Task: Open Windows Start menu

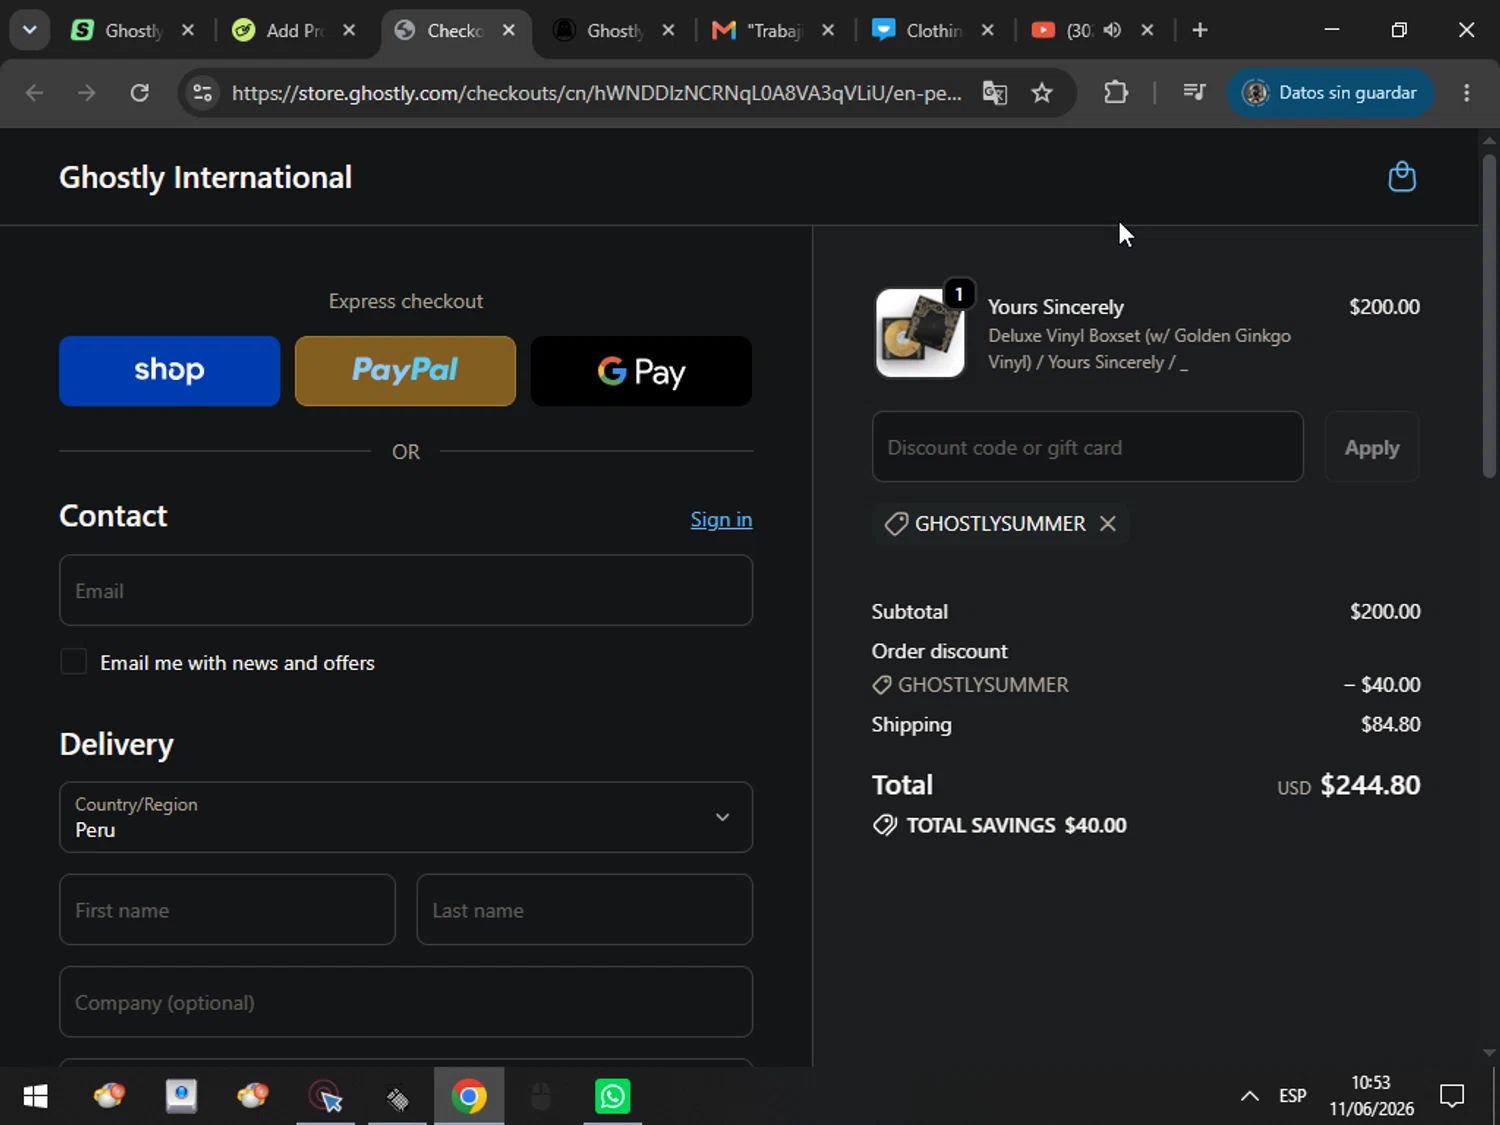Action: tap(35, 1097)
